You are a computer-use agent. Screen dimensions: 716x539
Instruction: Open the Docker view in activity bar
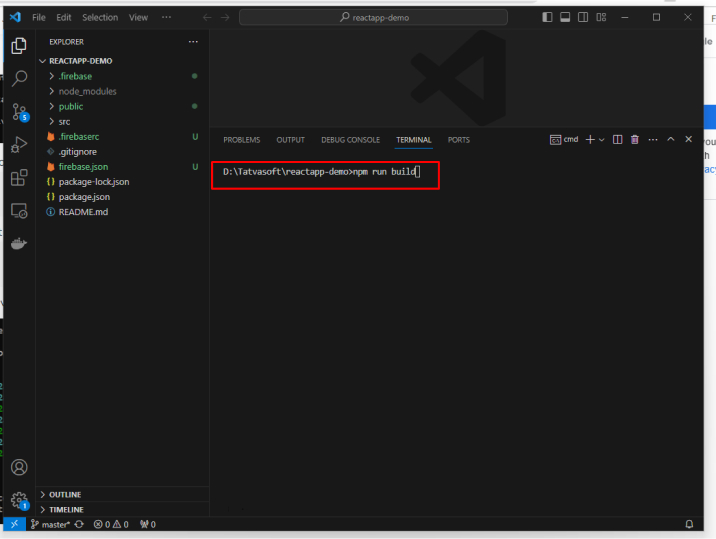coord(18,243)
